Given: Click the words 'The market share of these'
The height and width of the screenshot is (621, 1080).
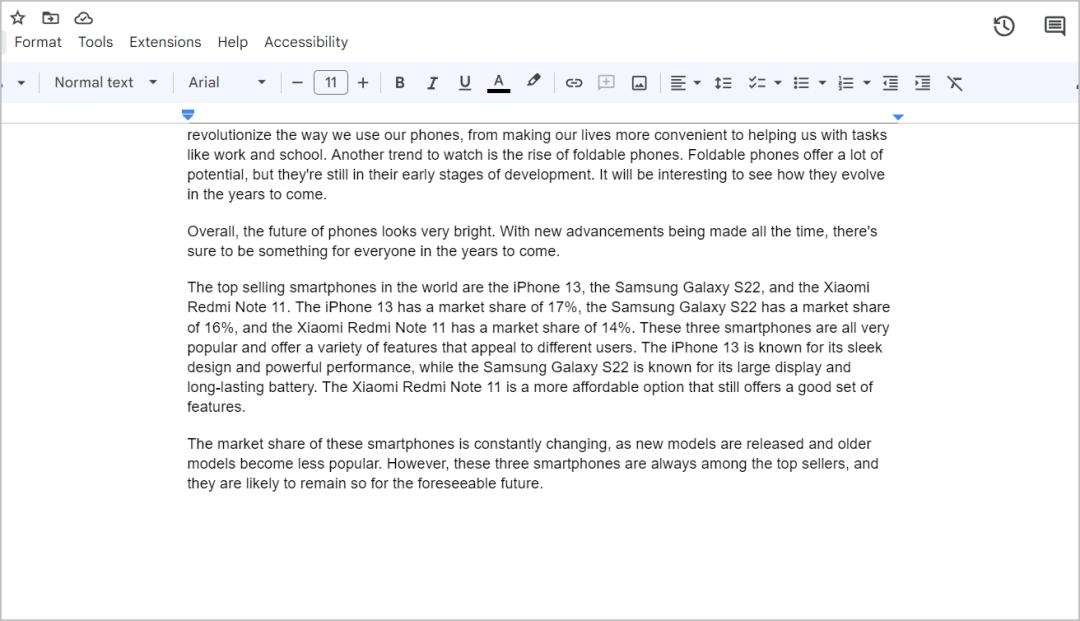Looking at the screenshot, I should click(x=274, y=444).
